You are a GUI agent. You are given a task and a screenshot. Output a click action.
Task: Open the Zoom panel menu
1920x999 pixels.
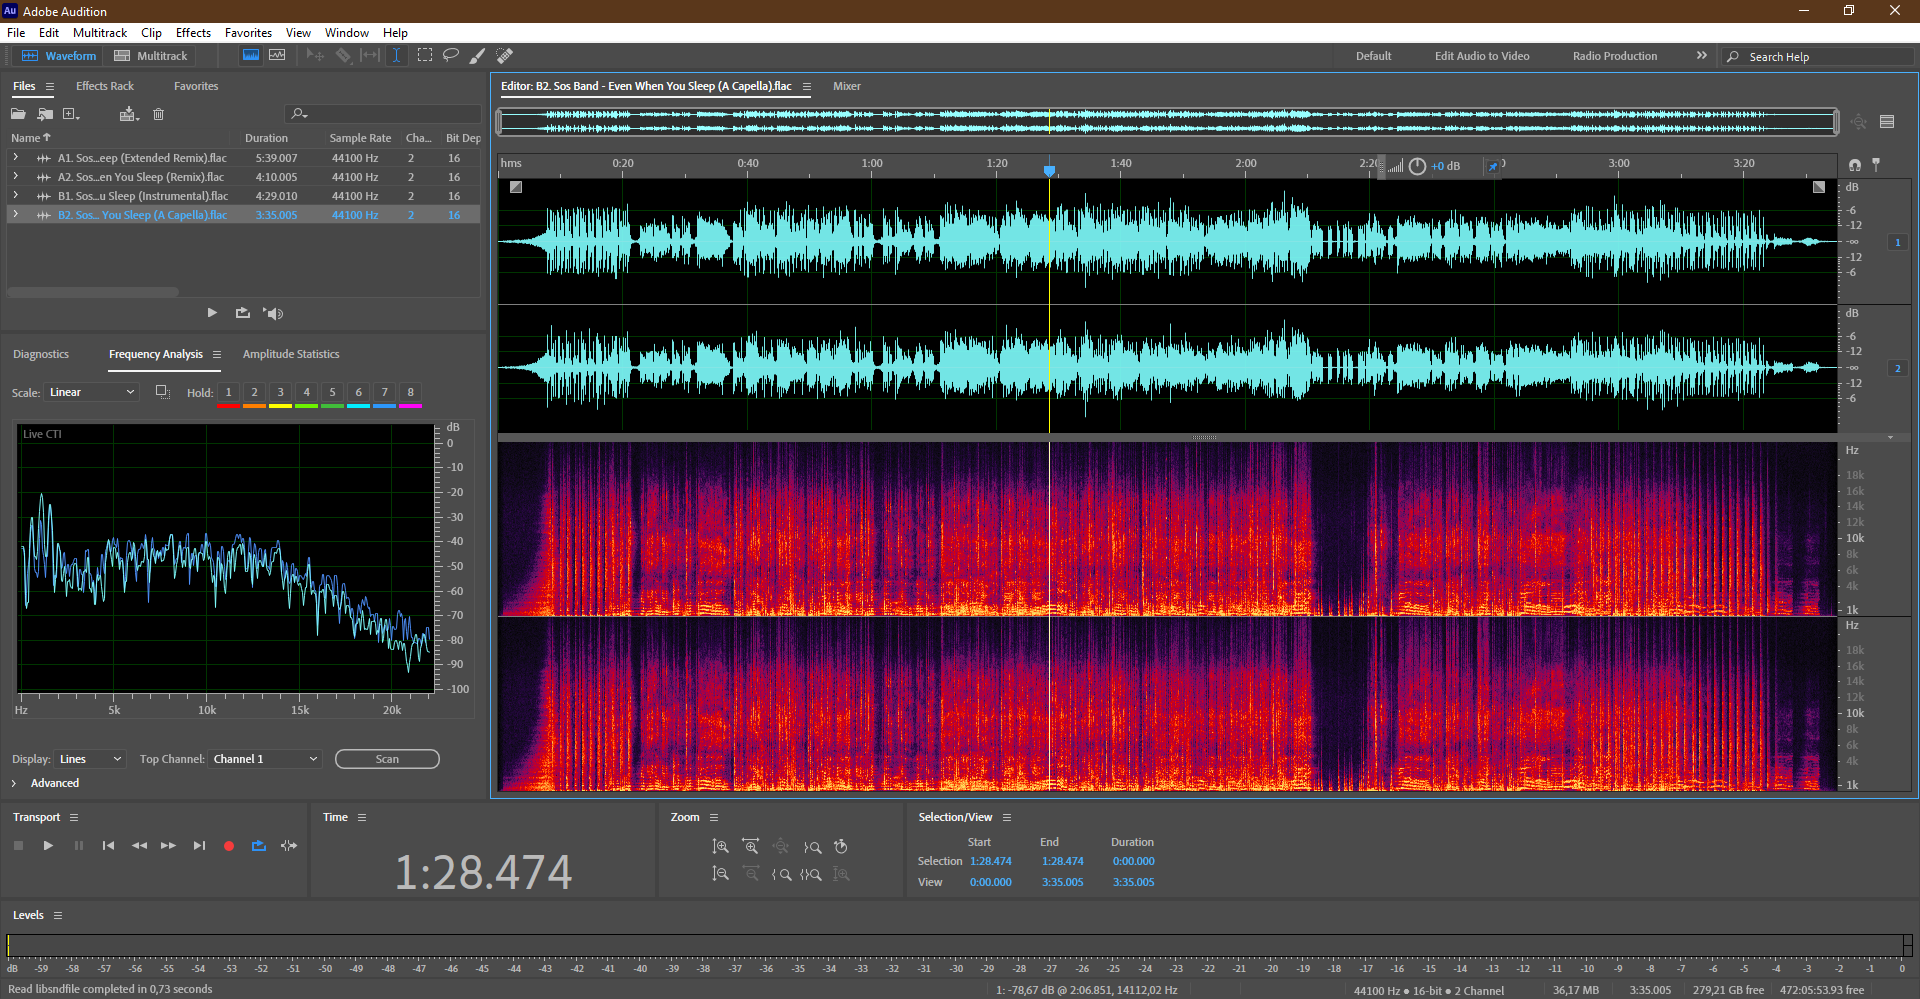point(714,817)
